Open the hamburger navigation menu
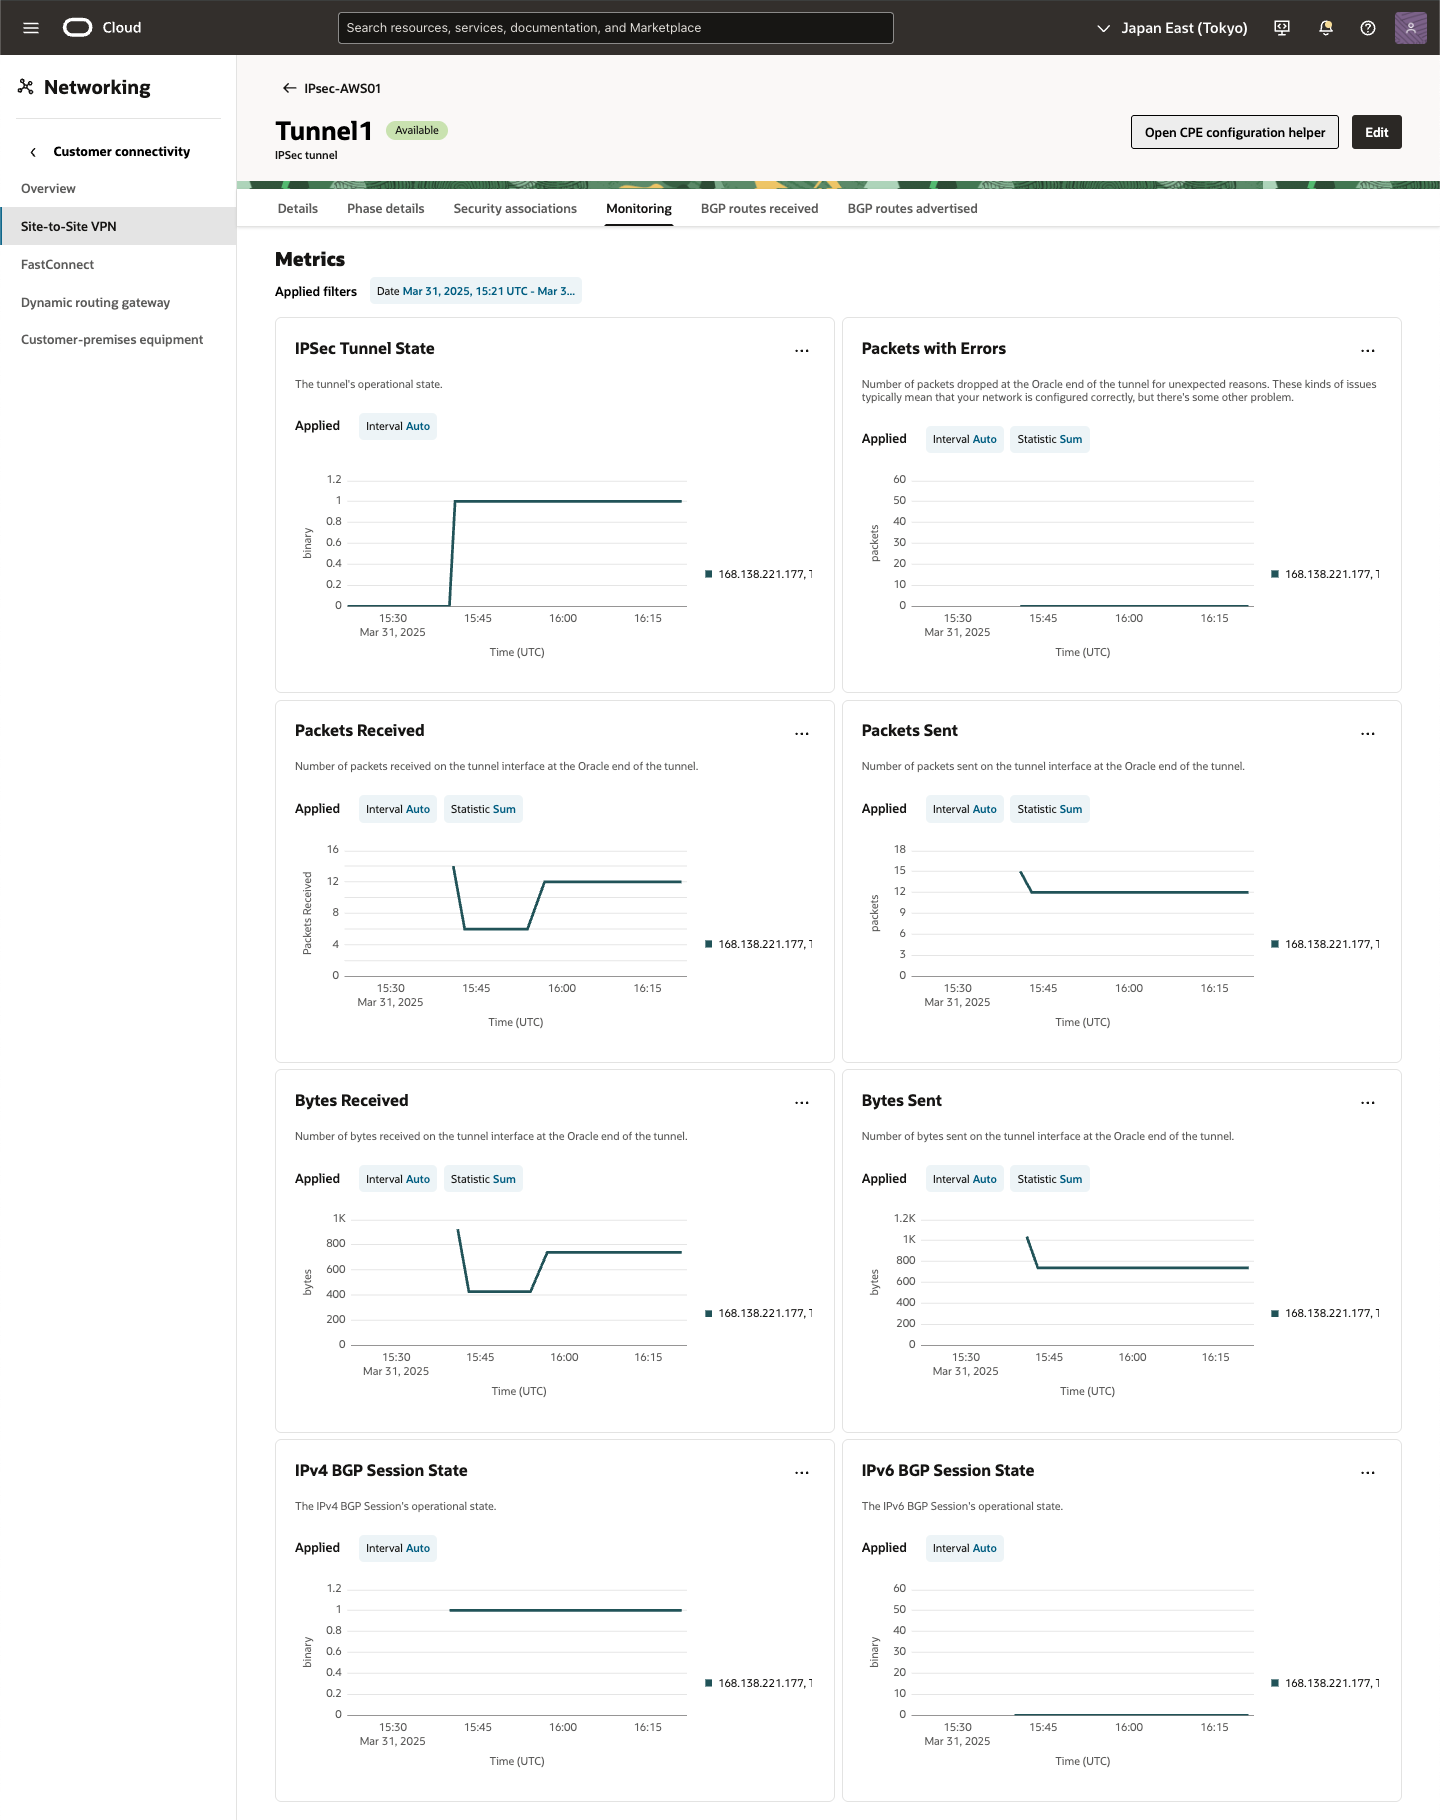The image size is (1440, 1820). 31,28
